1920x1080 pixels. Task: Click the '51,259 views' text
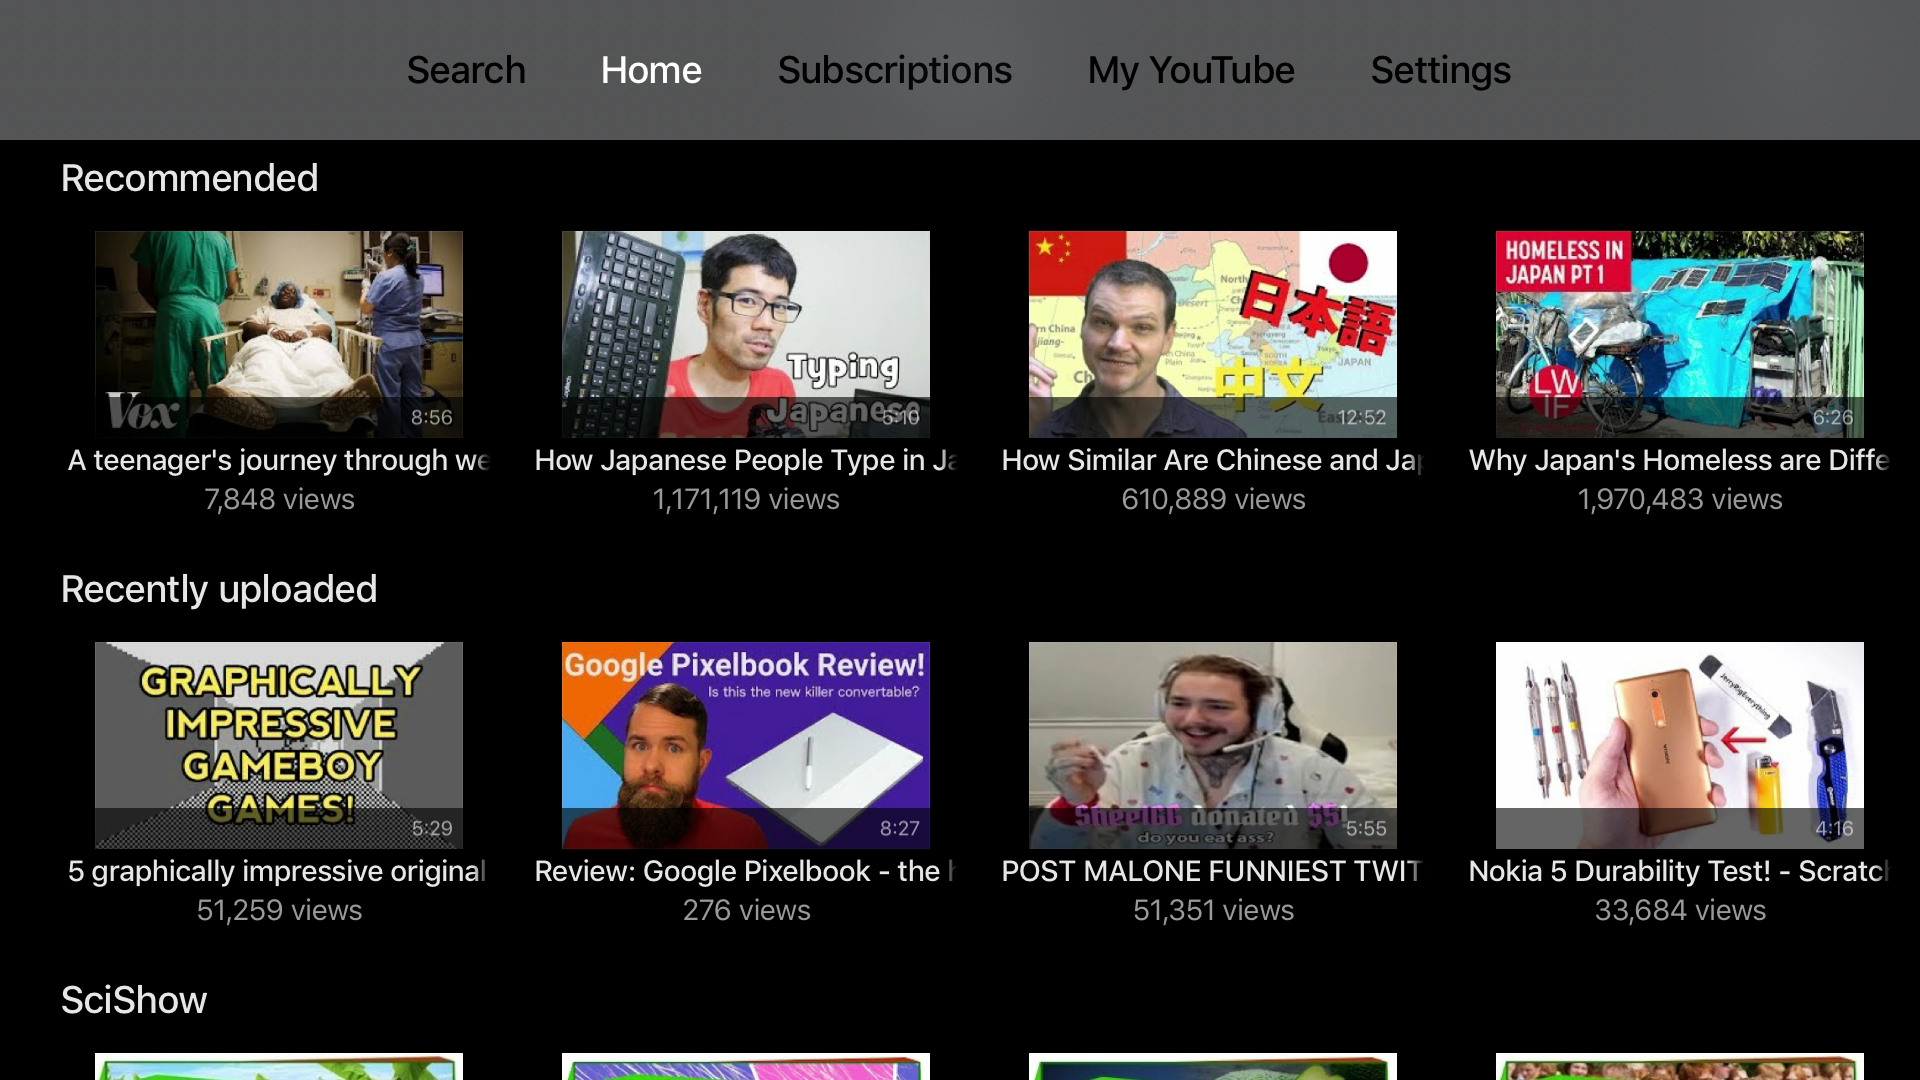279,910
